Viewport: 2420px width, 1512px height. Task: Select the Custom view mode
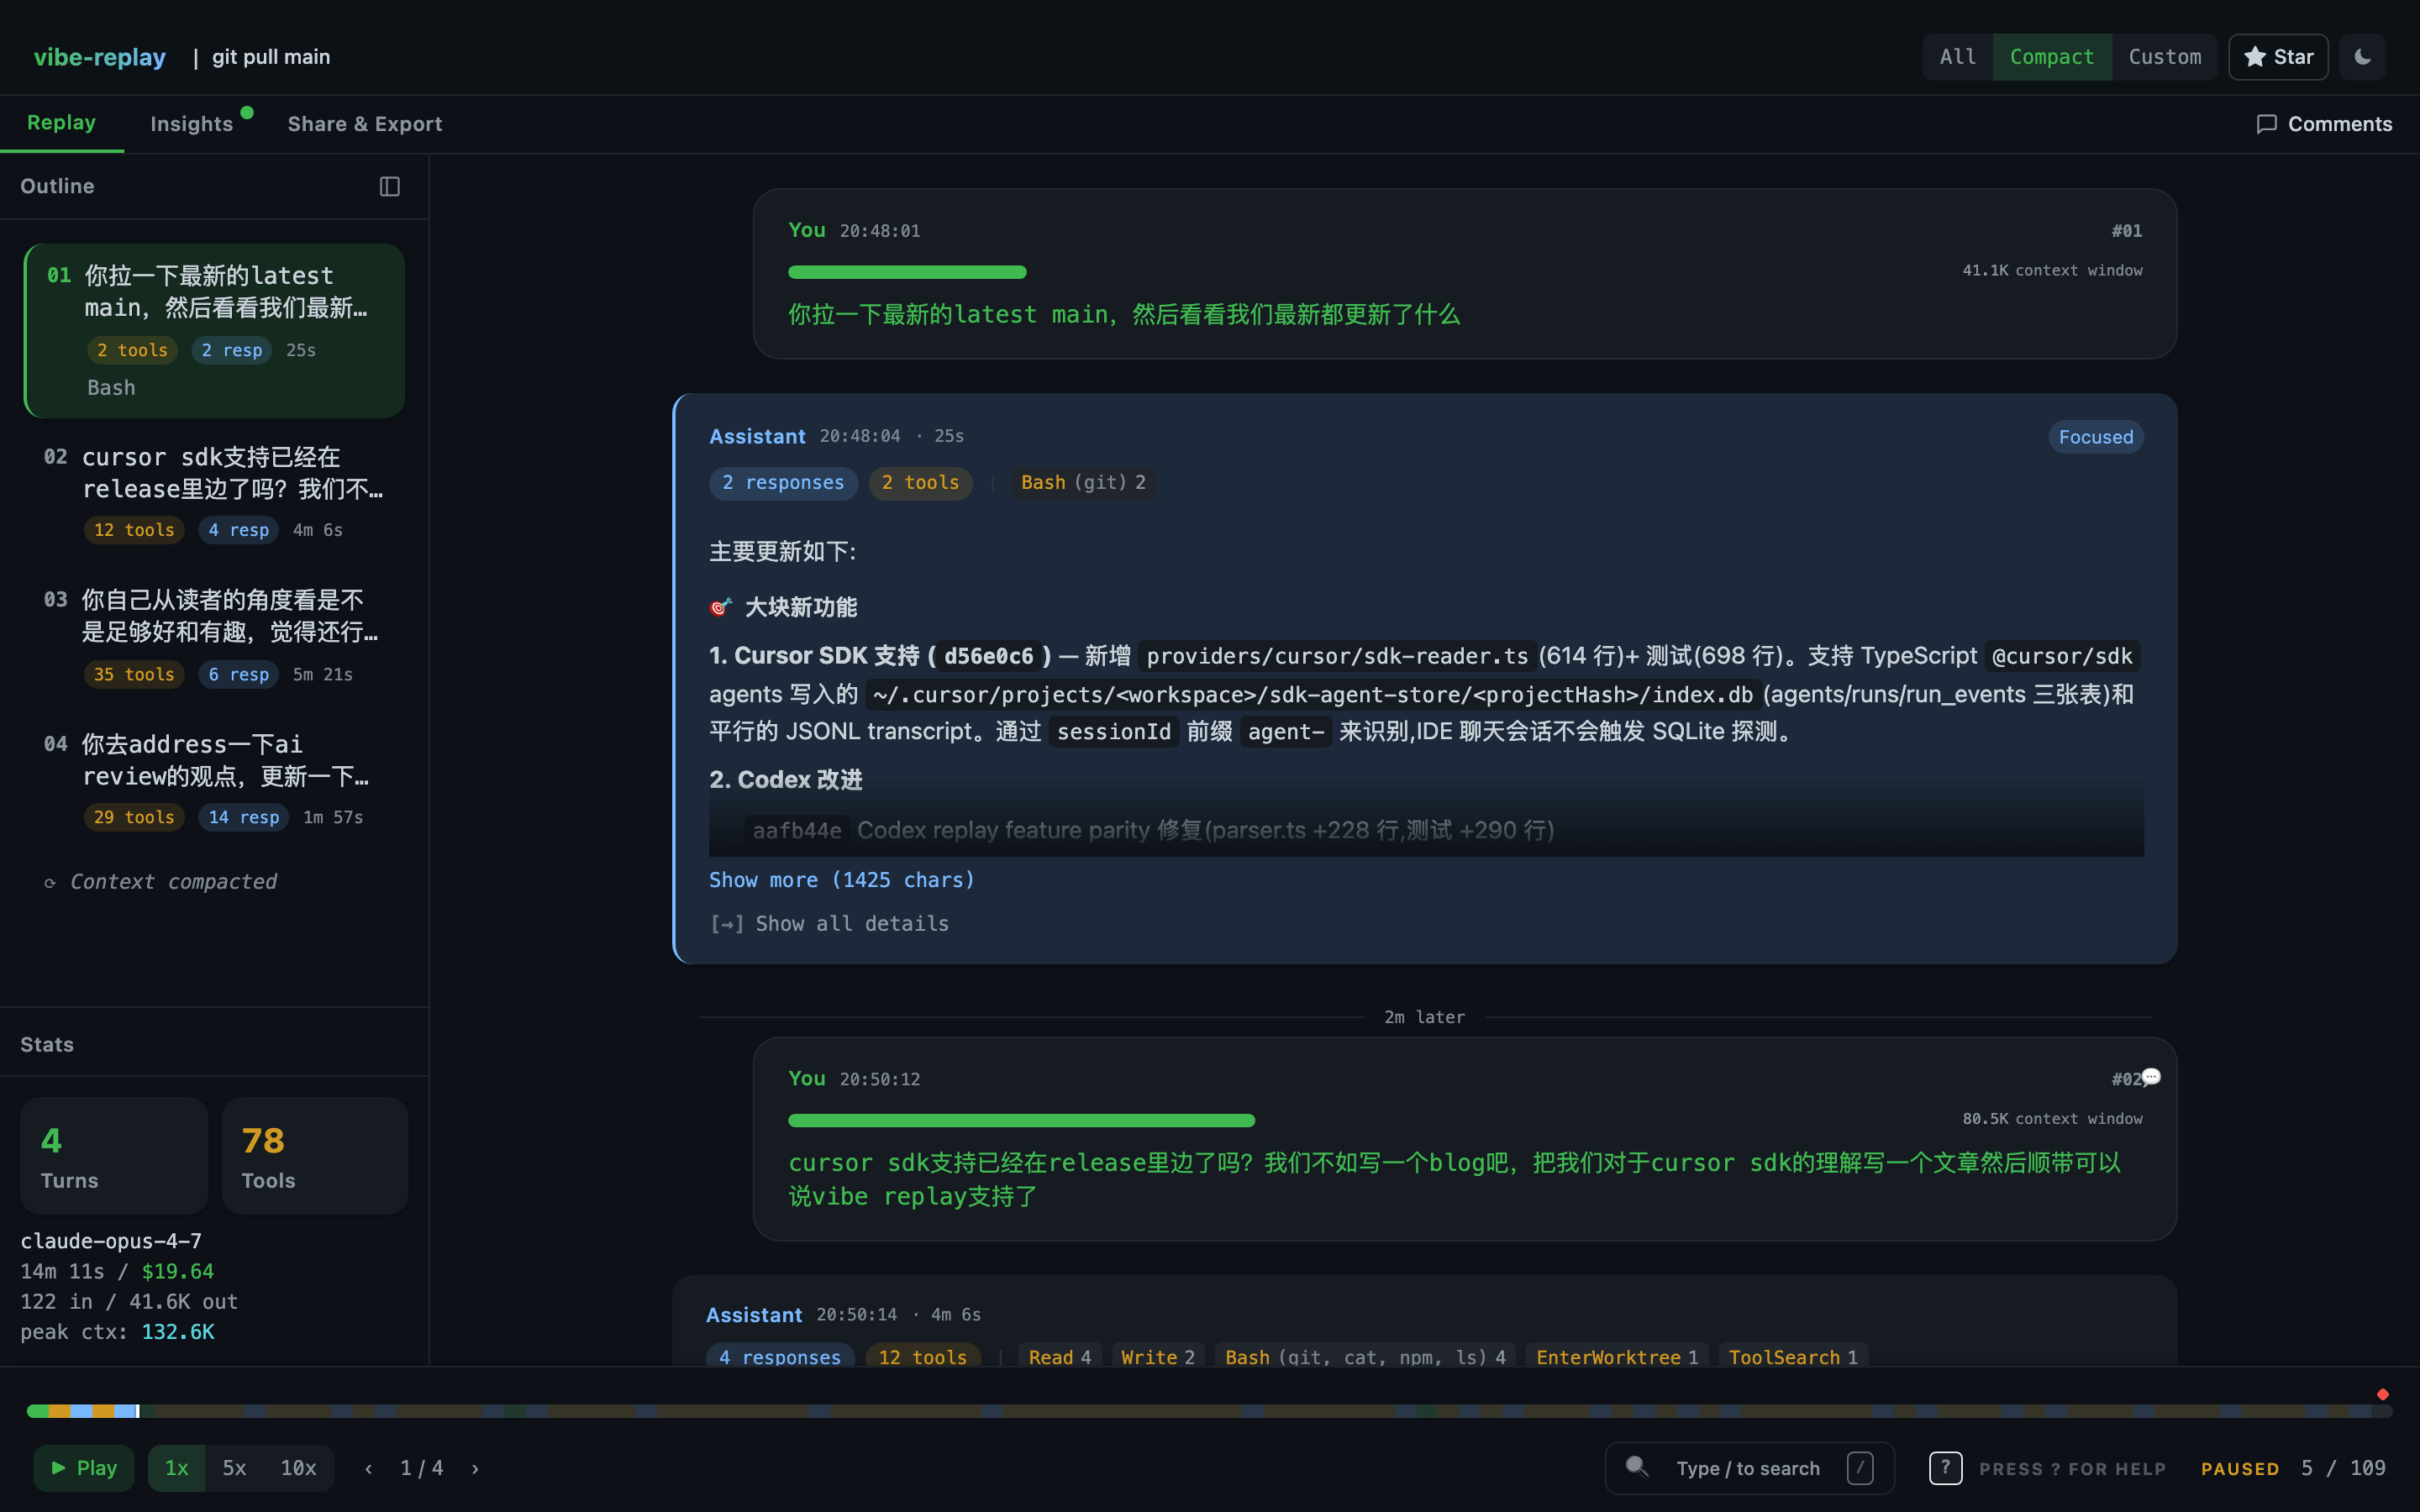point(2164,57)
